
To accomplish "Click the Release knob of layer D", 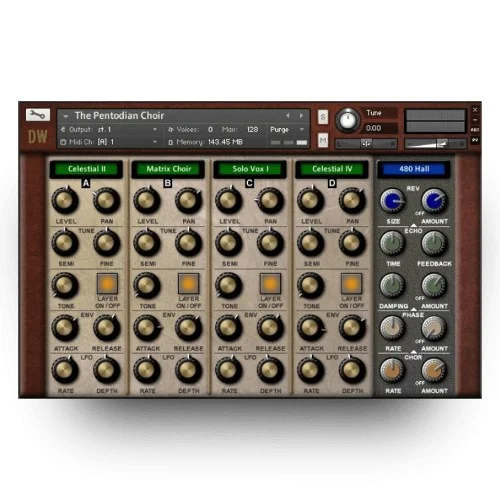I will (352, 328).
